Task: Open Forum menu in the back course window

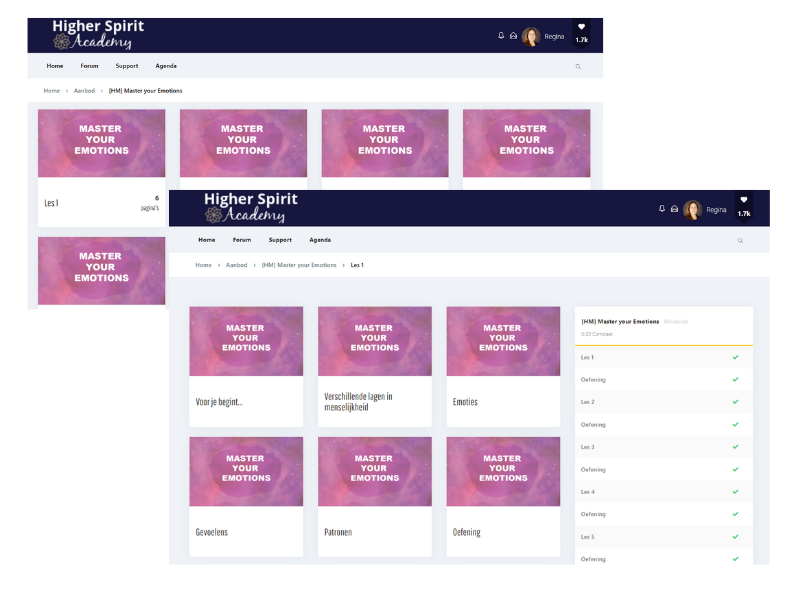Action: (89, 66)
